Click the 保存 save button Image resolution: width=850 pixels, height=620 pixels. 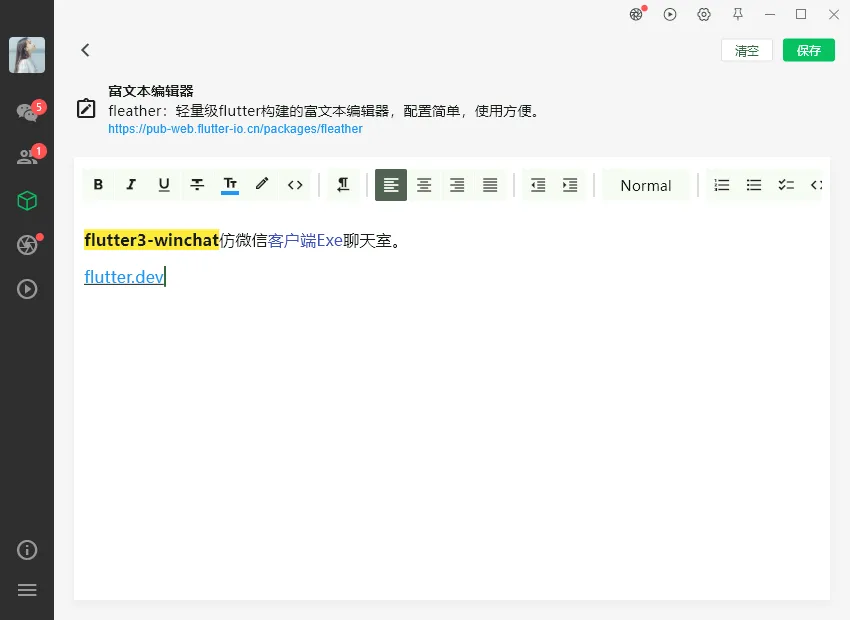click(808, 49)
